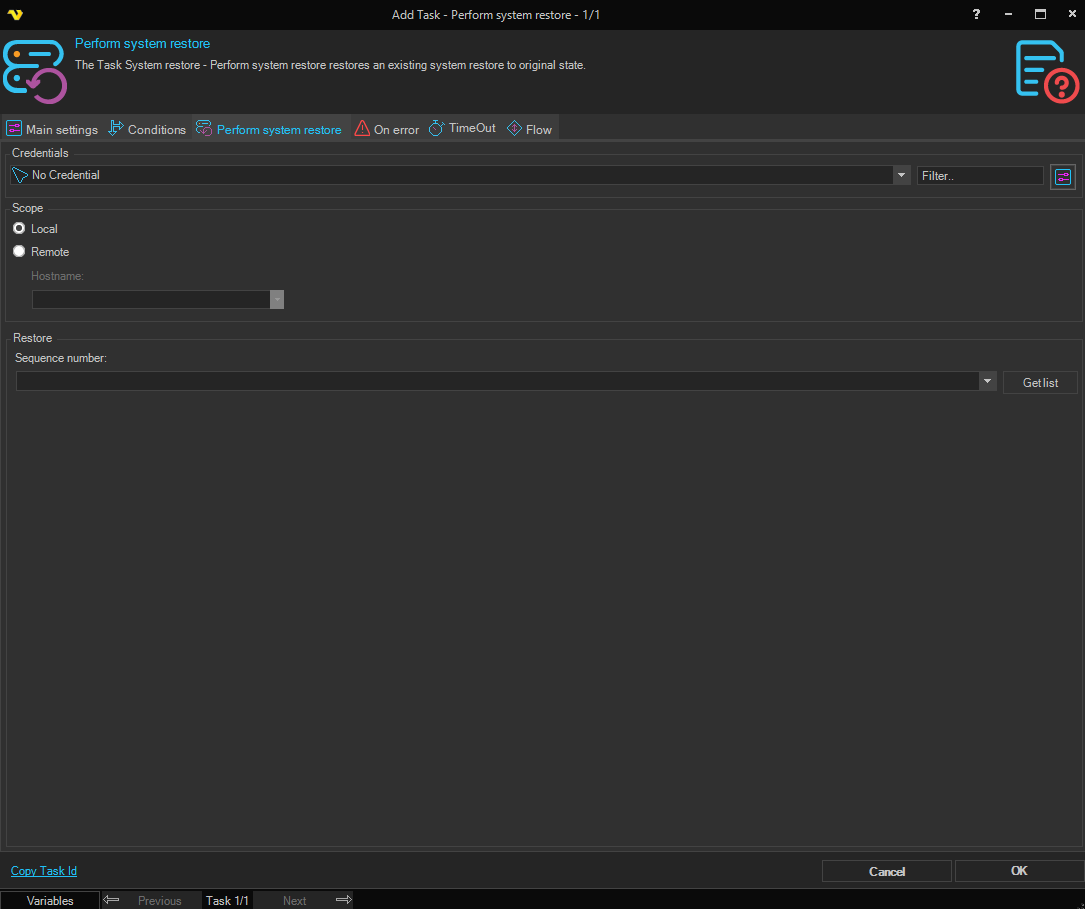
Task: Click the Perform system restore header icon
Action: [x=35, y=72]
